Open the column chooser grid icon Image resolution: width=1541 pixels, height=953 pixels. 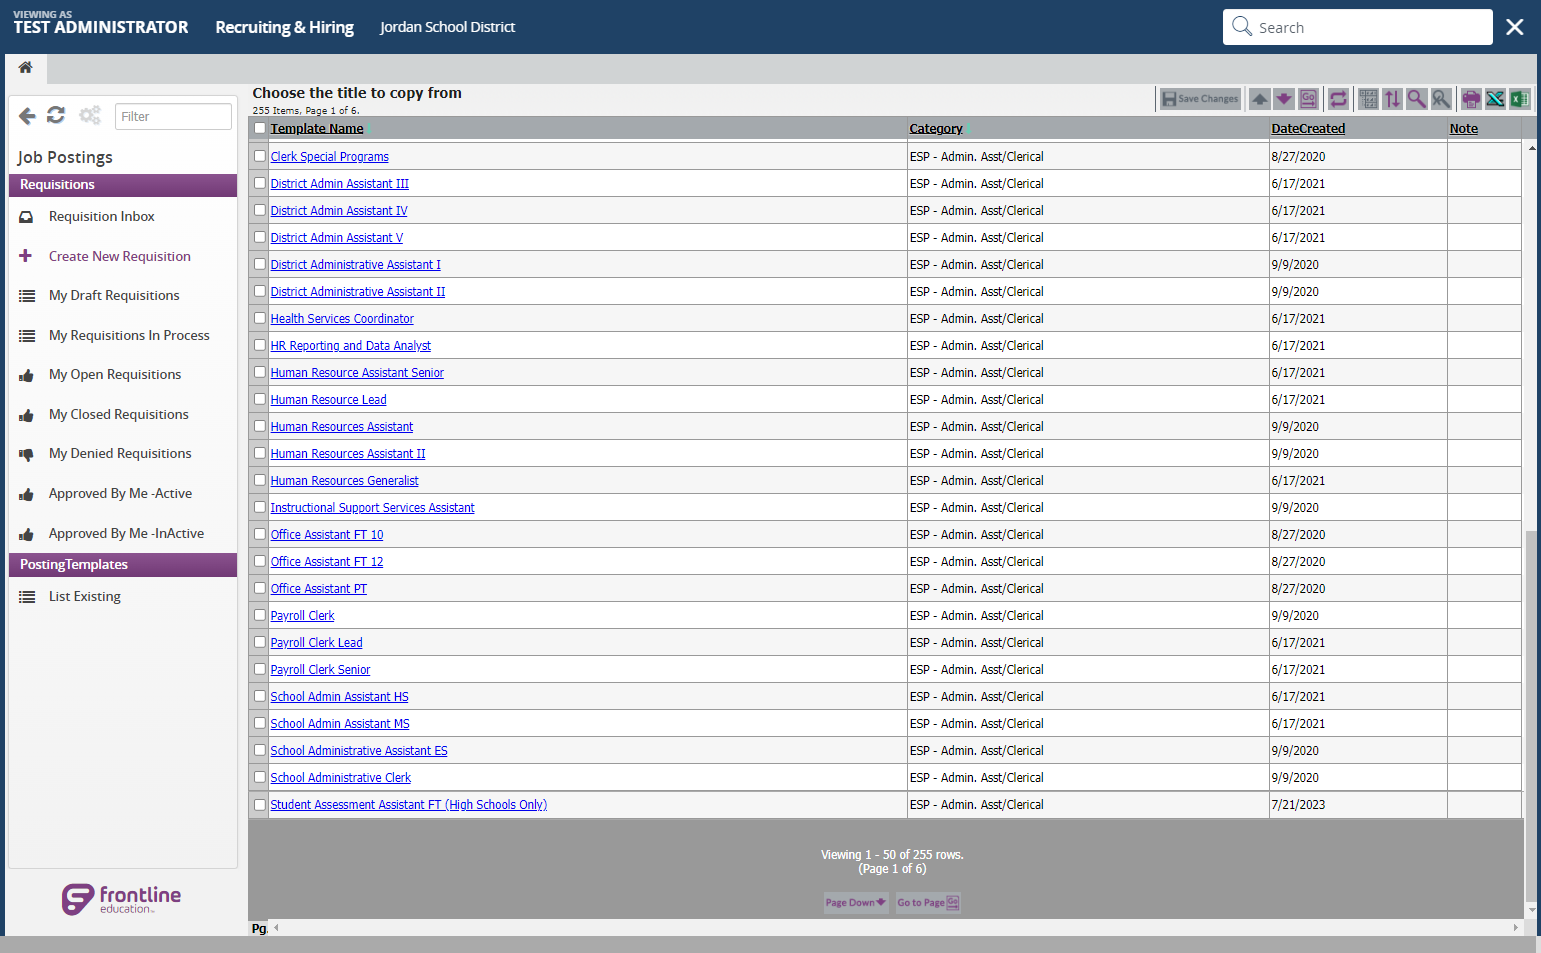click(1368, 99)
